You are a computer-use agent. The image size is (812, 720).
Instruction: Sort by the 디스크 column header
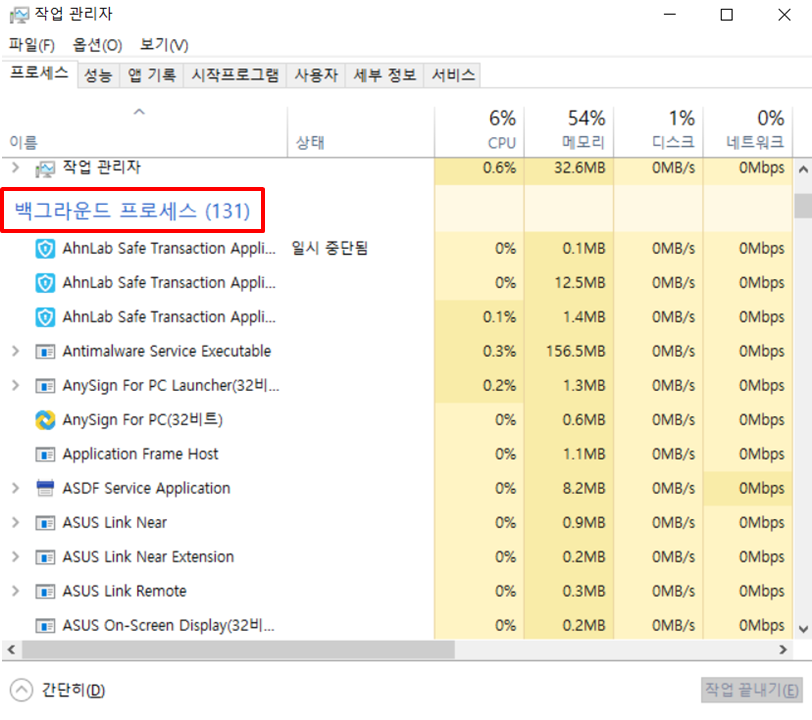click(659, 132)
